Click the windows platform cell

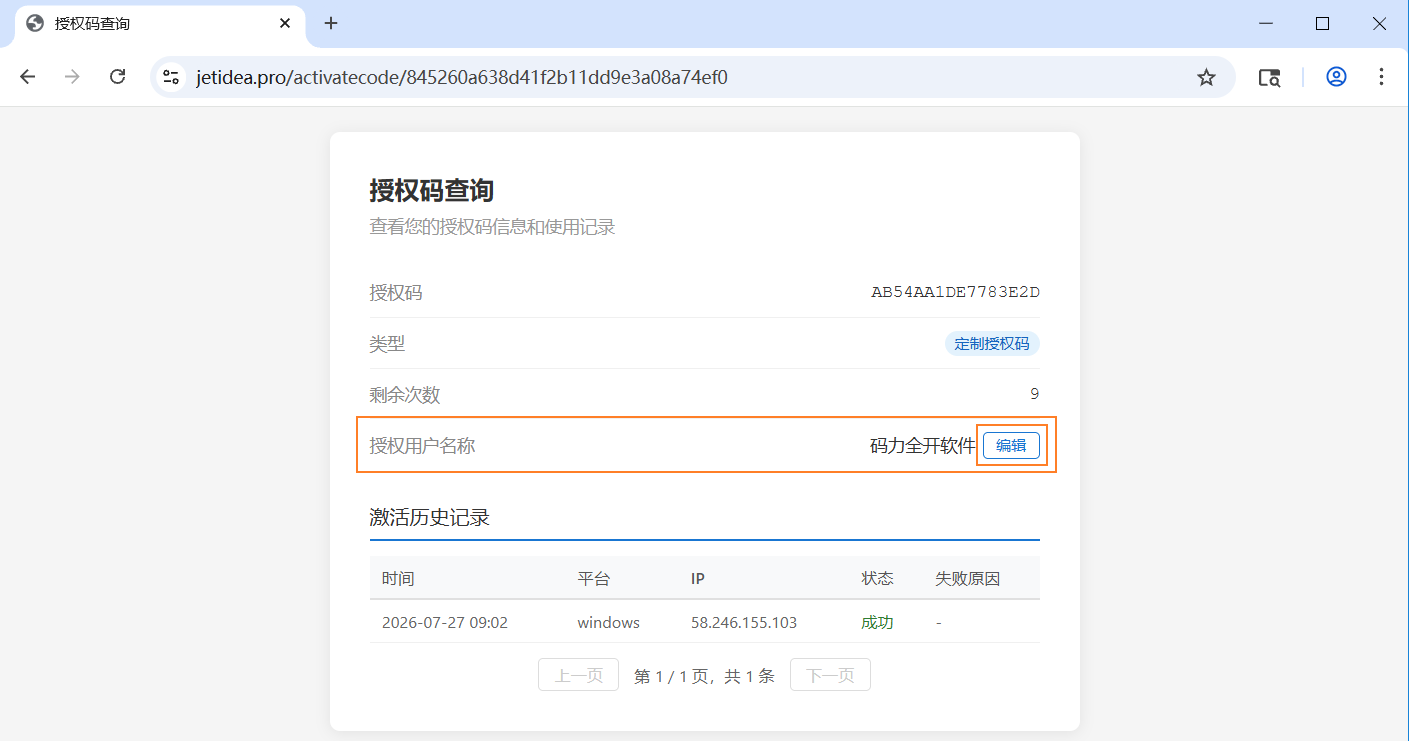[608, 622]
